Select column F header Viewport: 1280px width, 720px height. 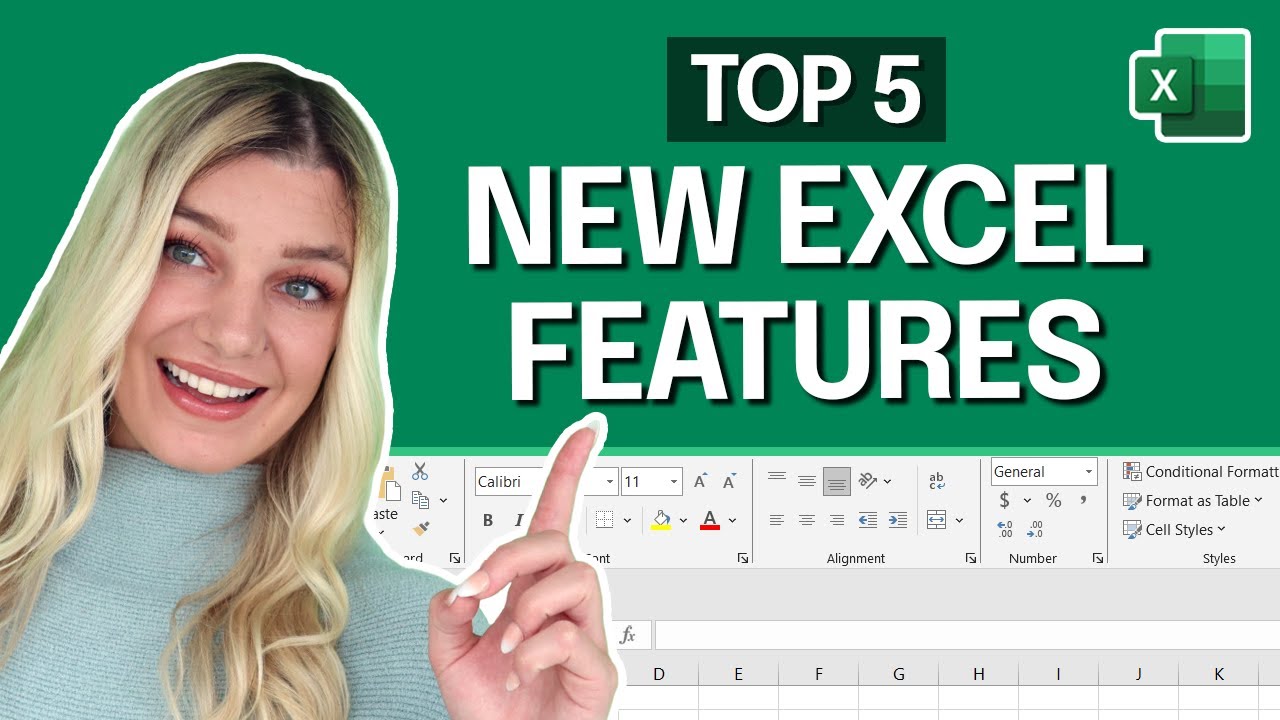click(818, 675)
